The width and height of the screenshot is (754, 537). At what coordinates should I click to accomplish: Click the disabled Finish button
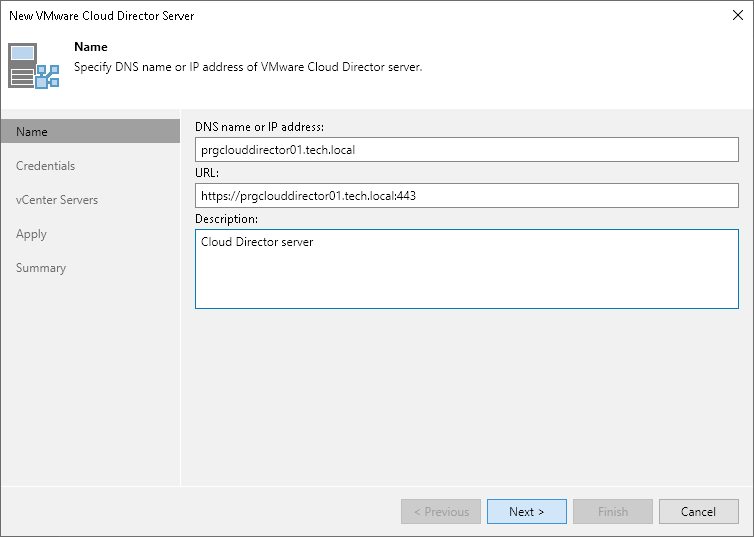(613, 512)
